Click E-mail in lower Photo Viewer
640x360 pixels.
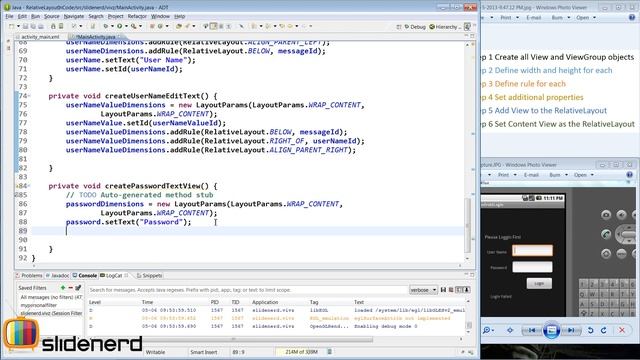click(x=531, y=175)
